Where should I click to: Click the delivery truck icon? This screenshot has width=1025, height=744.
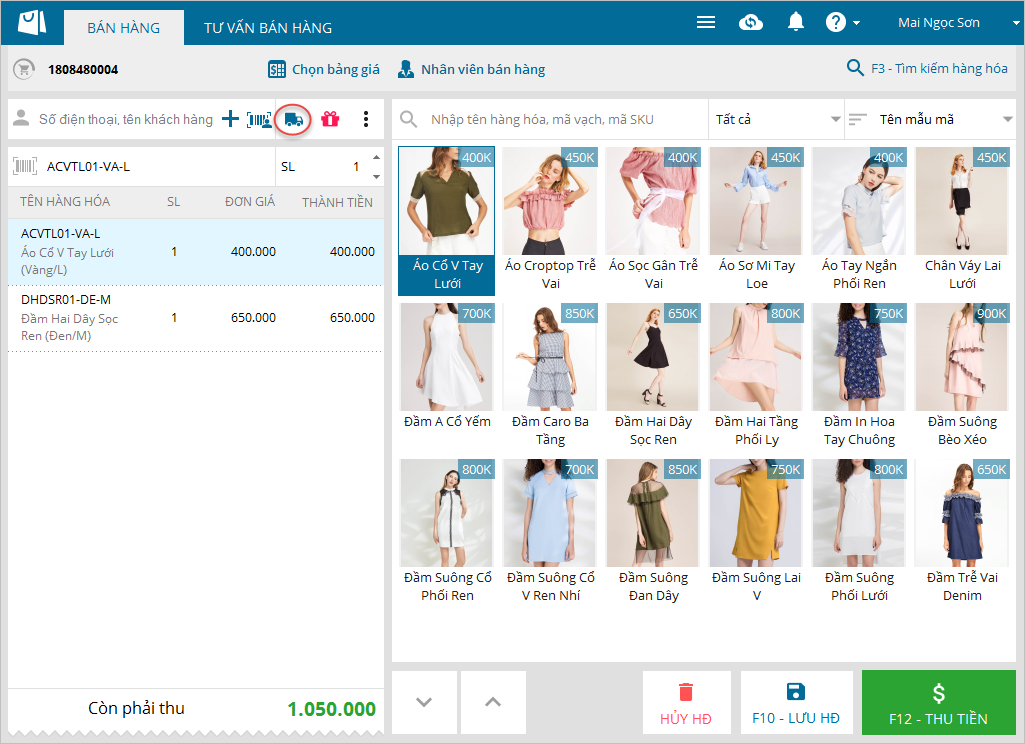(x=293, y=119)
